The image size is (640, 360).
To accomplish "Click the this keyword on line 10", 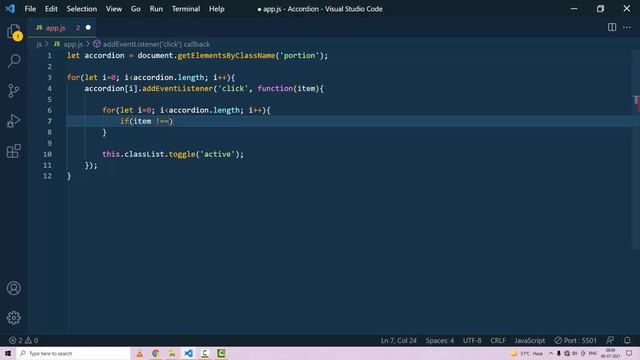I will [111, 154].
